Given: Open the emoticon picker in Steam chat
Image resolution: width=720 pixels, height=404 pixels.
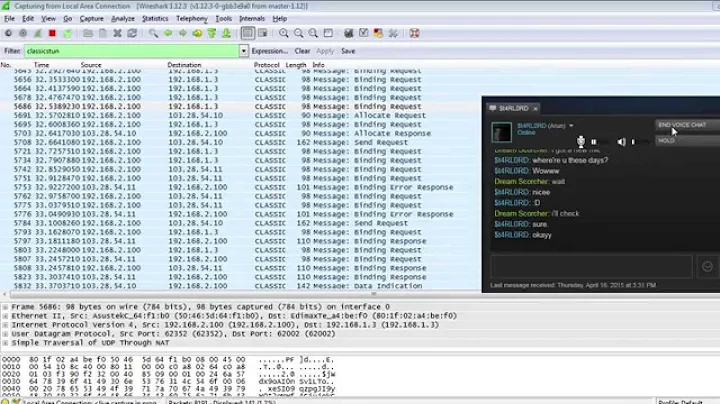Looking at the screenshot, I should [707, 266].
